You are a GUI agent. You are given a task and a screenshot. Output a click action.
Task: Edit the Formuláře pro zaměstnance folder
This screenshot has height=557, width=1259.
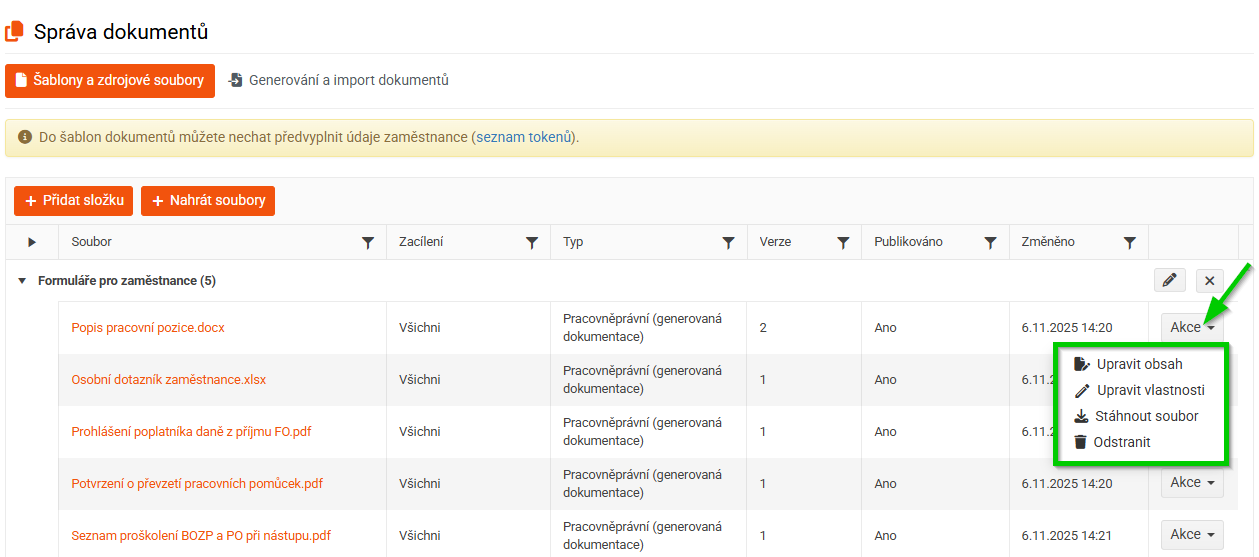[x=1169, y=281]
